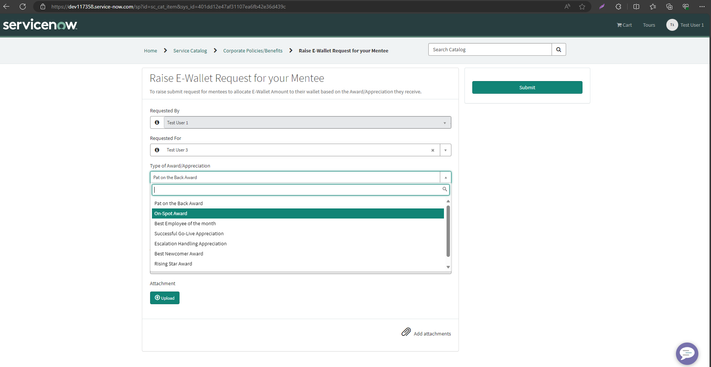Click the Upload attachment button
Screen dimensions: 711x367
pos(165,298)
